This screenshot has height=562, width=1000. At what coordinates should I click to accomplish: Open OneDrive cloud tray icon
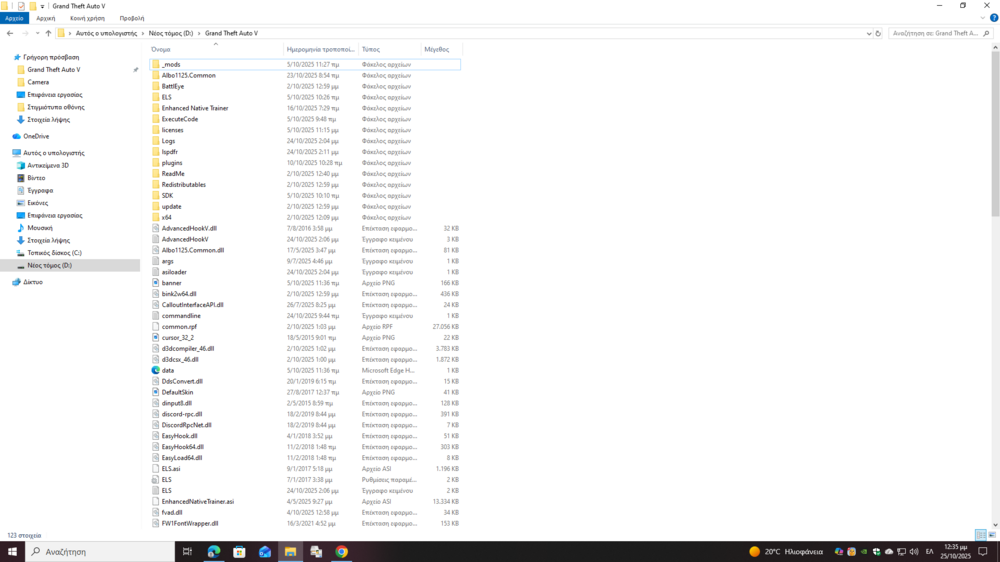pos(889,552)
